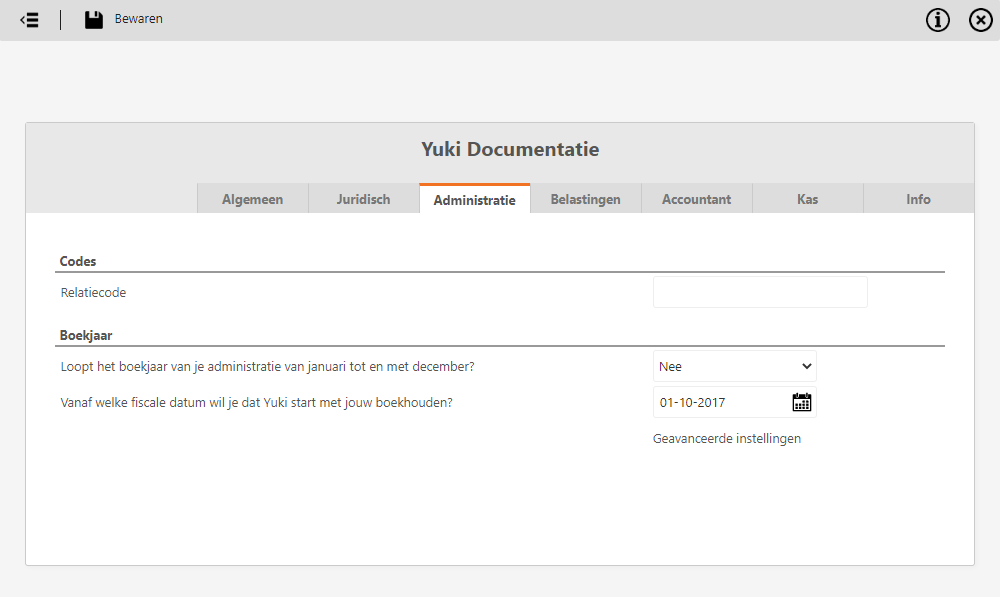Click the 'Vanaf welke fiscale datum' question

click(x=256, y=403)
